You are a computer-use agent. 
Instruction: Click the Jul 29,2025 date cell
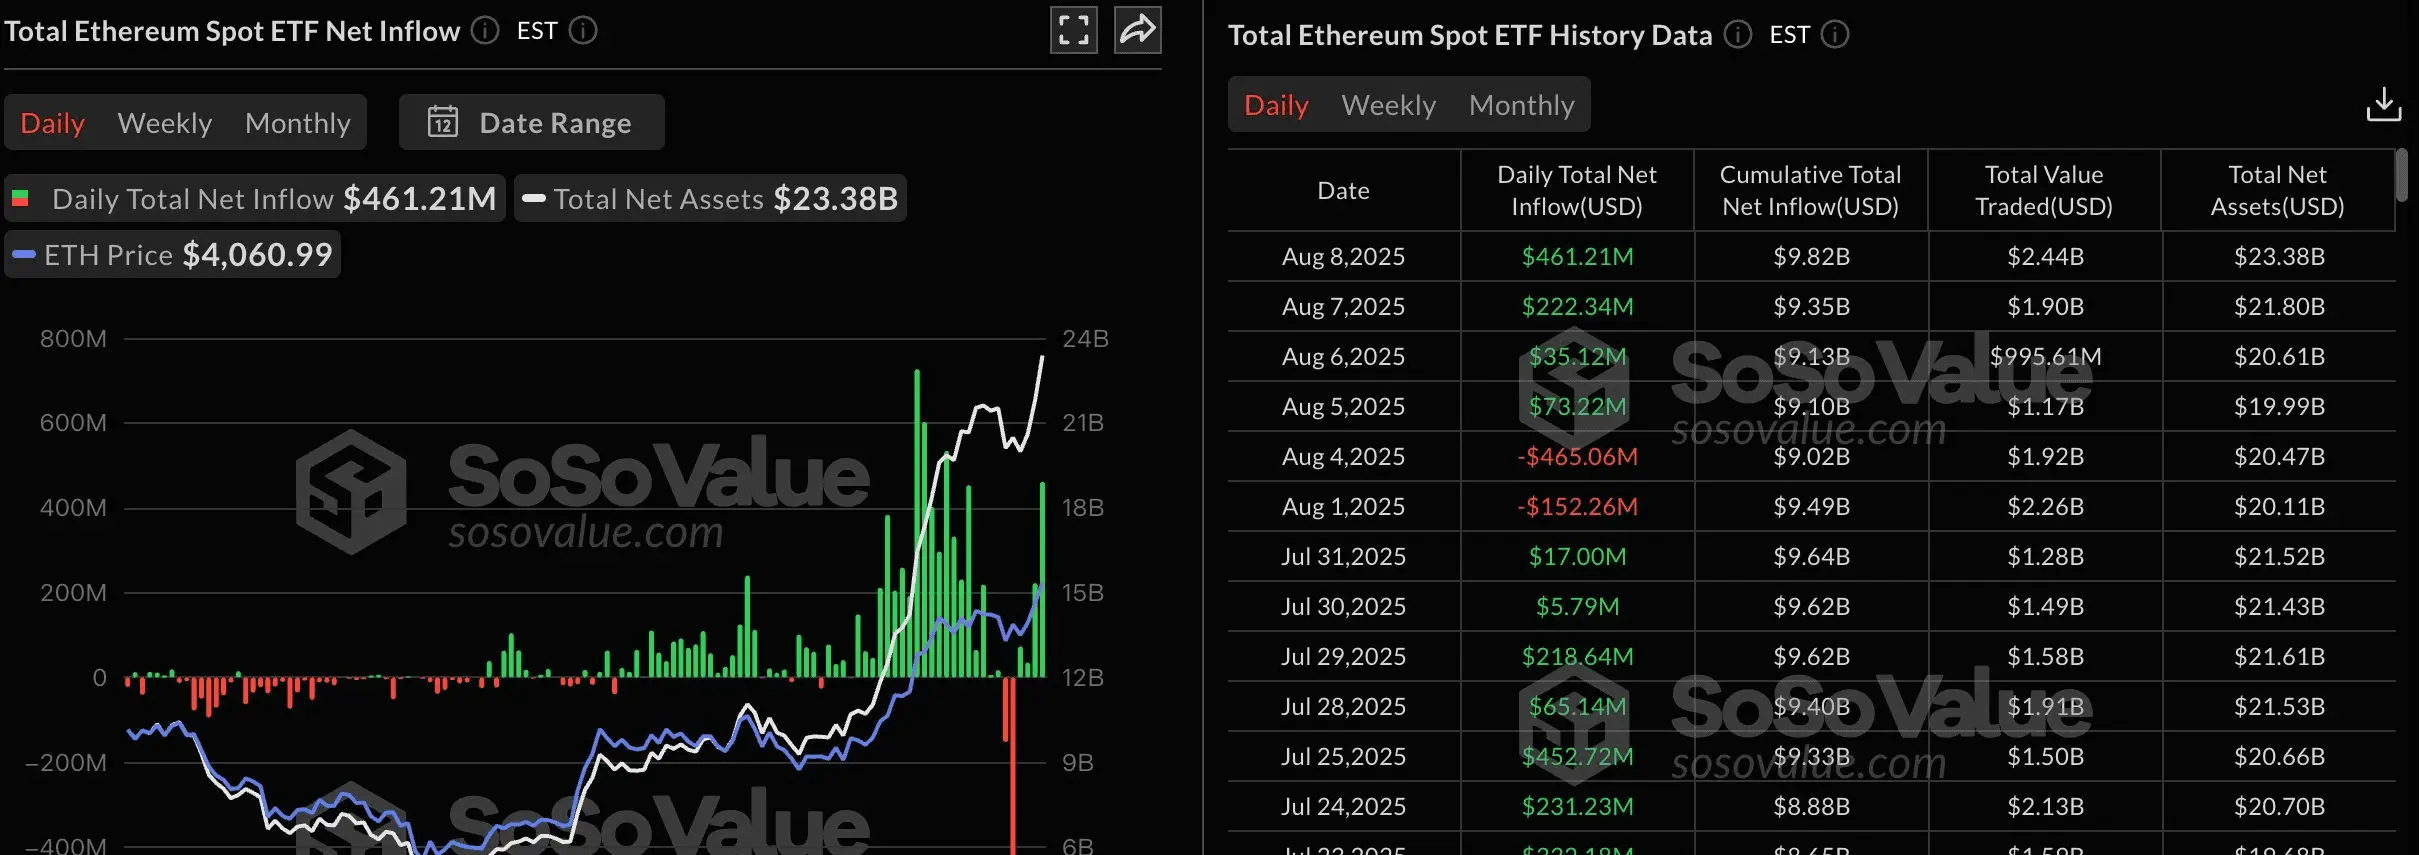pyautogui.click(x=1343, y=656)
